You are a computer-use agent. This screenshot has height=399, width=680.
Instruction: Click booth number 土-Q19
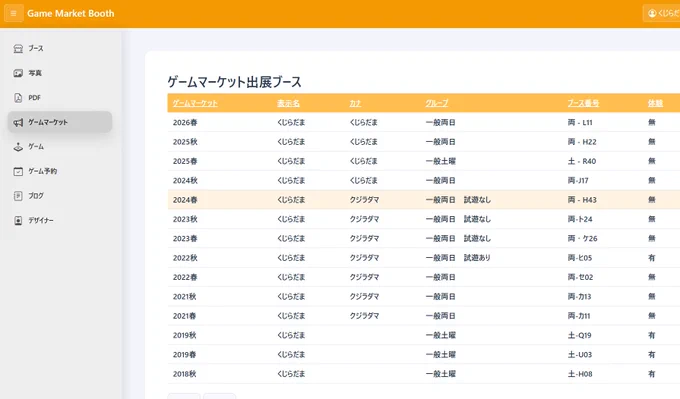(579, 335)
